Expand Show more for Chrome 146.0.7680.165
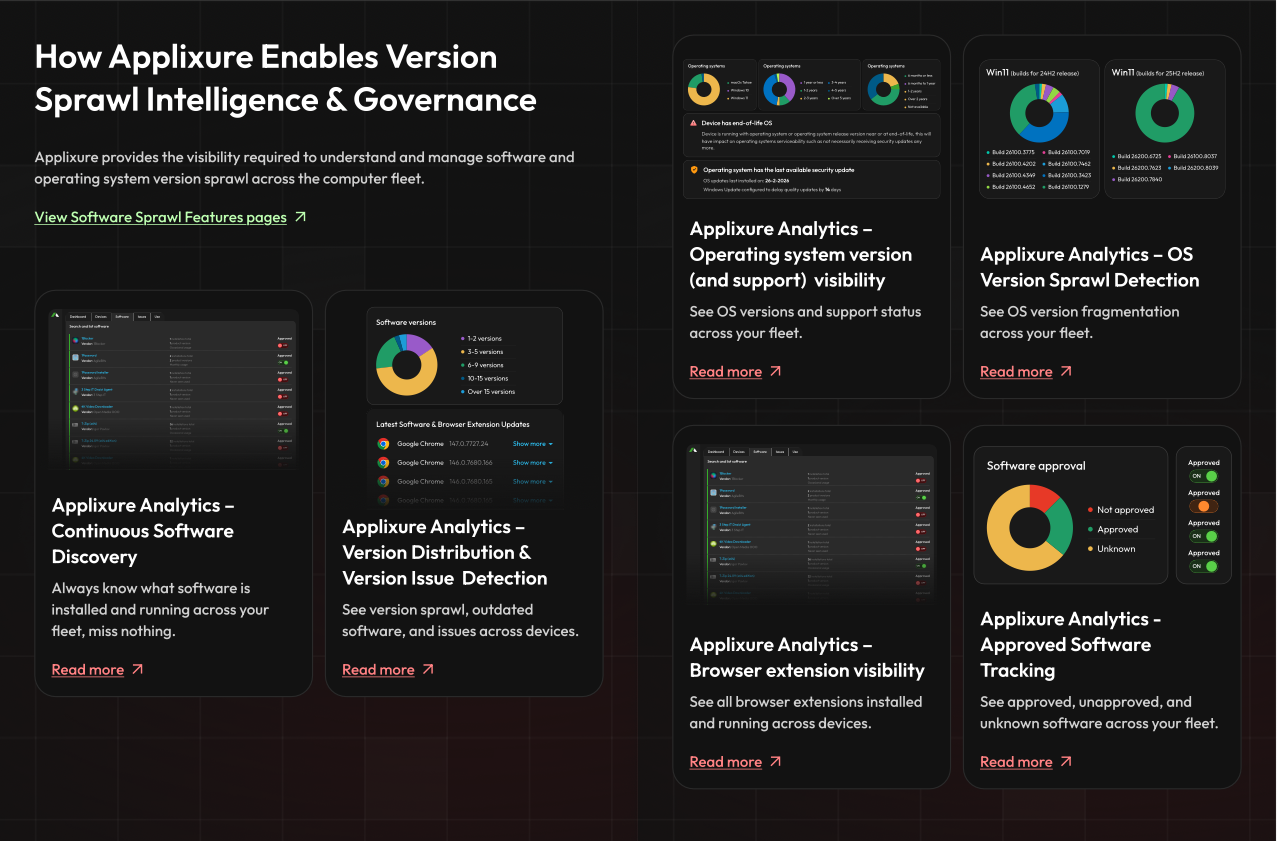Image resolution: width=1277 pixels, height=841 pixels. coord(533,482)
